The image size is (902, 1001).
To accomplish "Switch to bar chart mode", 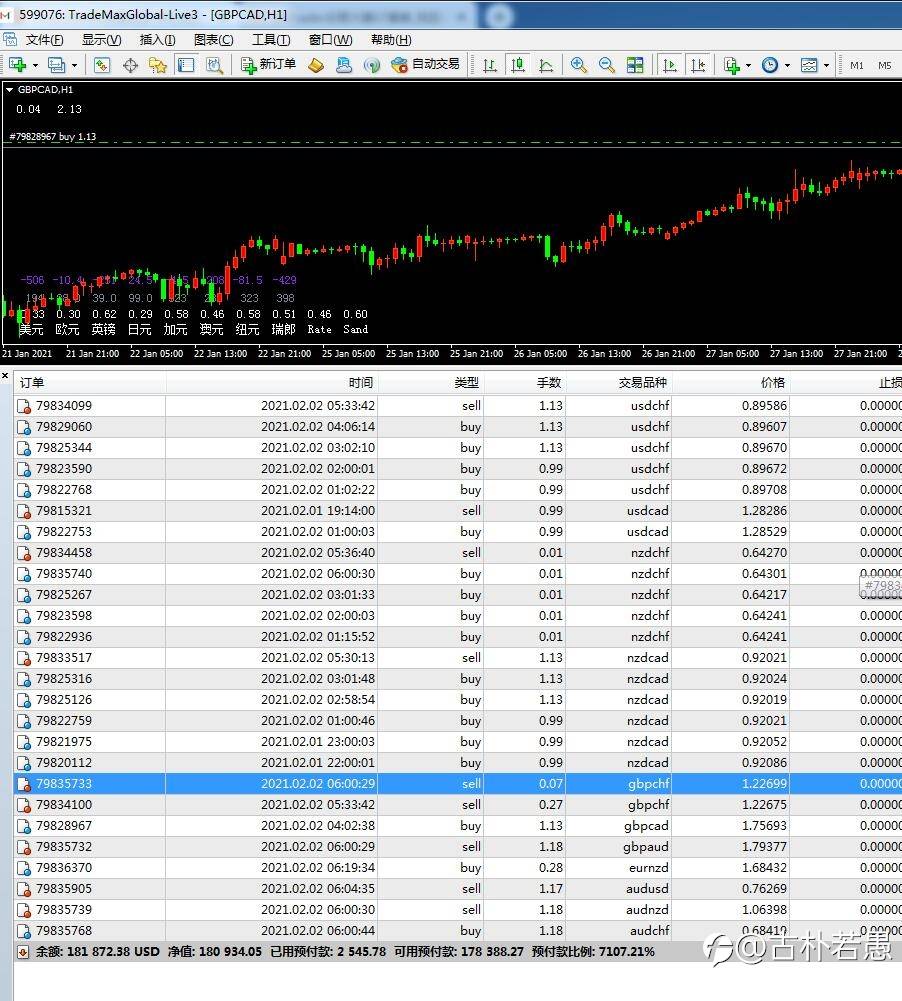I will click(490, 65).
